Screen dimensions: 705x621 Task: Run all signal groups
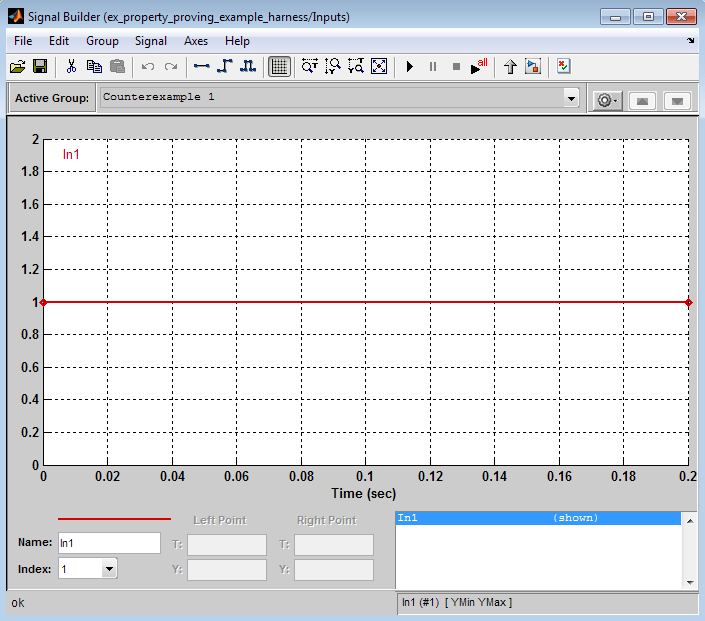pos(479,67)
